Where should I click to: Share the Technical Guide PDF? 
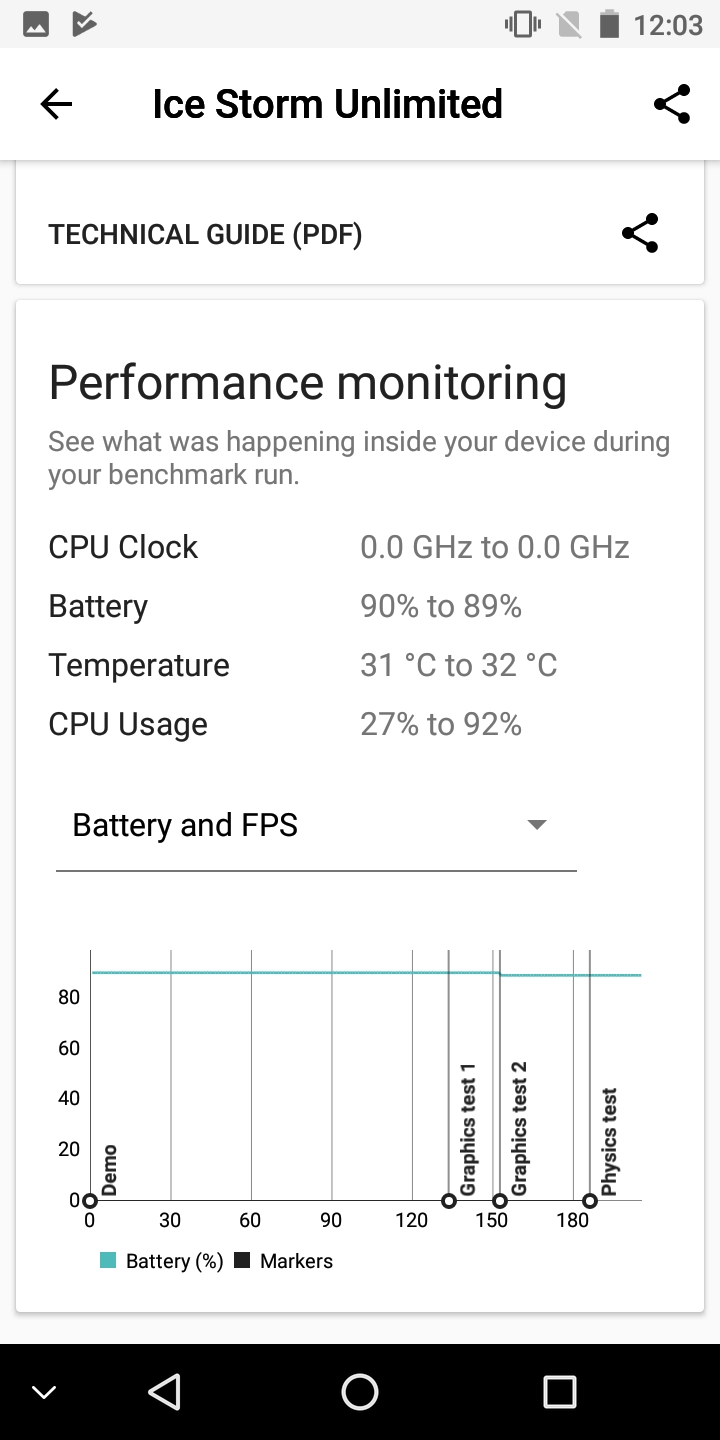click(x=640, y=234)
